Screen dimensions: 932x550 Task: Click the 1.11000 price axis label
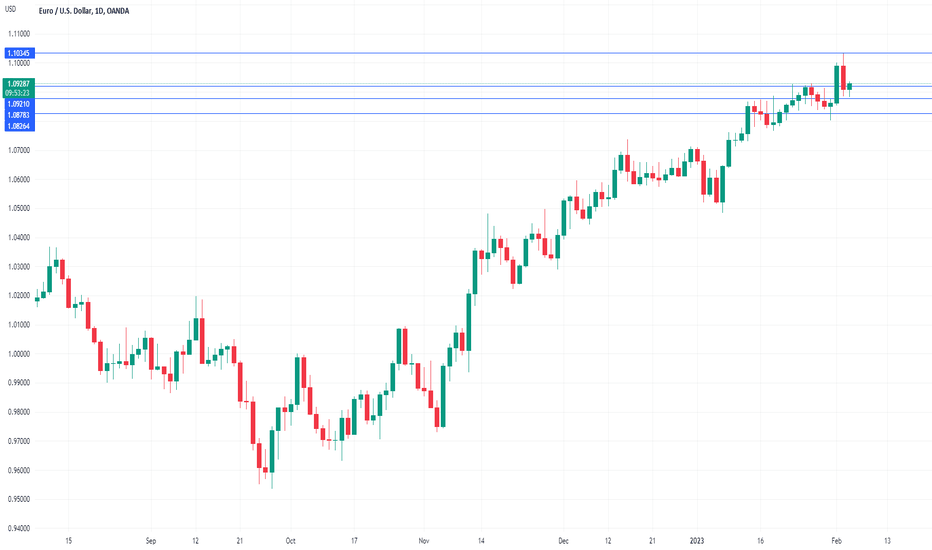(x=19, y=34)
